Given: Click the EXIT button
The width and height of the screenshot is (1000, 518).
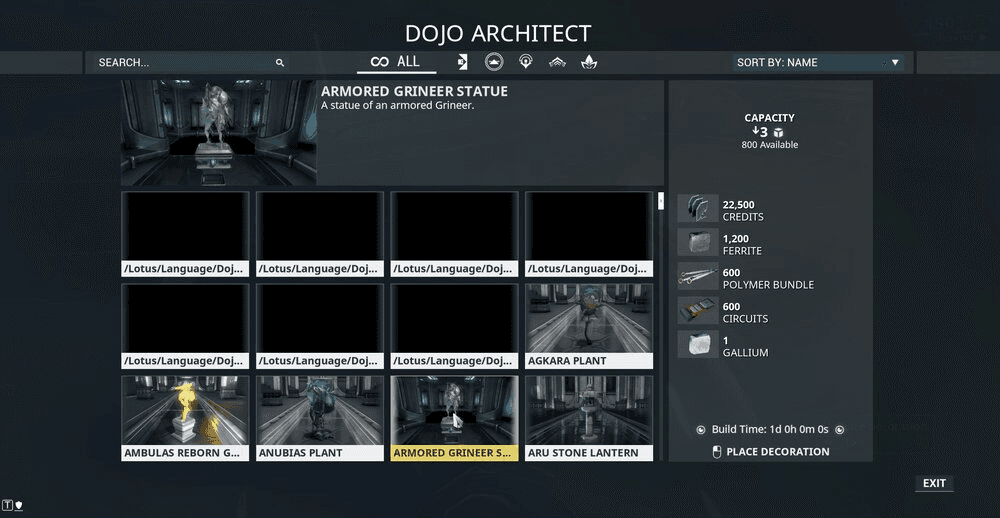Looking at the screenshot, I should [934, 484].
